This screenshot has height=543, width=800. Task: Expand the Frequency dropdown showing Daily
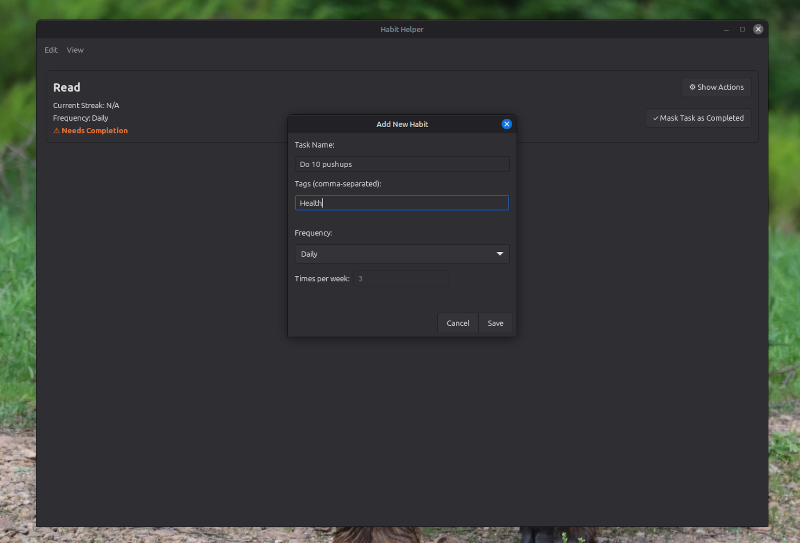coord(402,254)
